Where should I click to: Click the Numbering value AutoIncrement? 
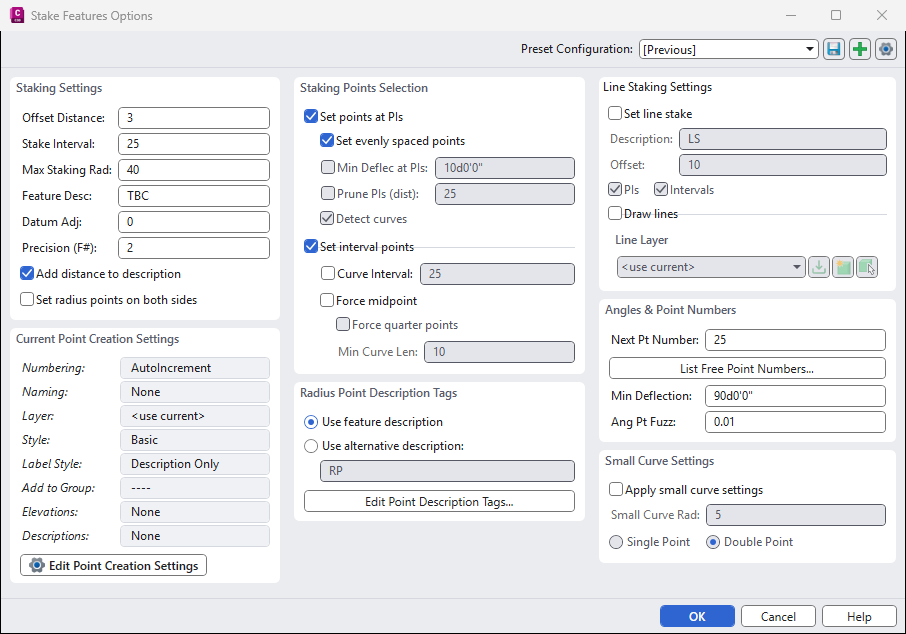click(195, 368)
